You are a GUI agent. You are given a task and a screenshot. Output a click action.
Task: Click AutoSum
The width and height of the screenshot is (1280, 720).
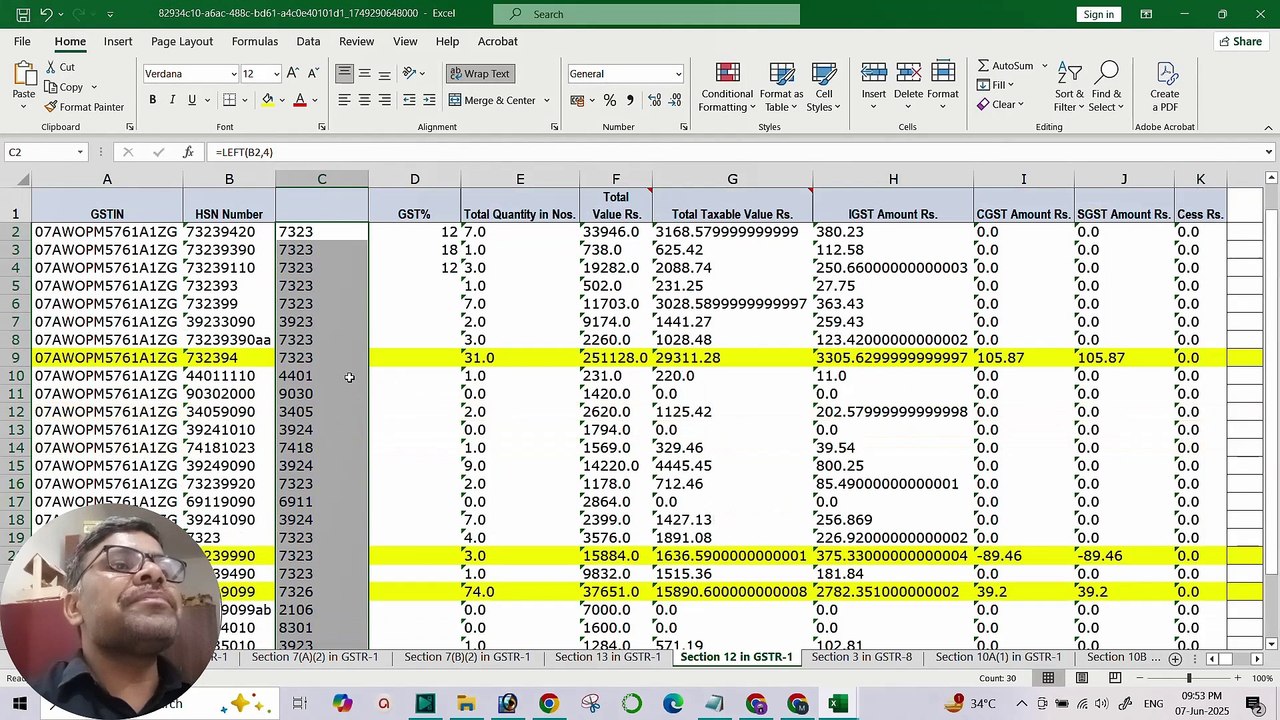(1005, 66)
